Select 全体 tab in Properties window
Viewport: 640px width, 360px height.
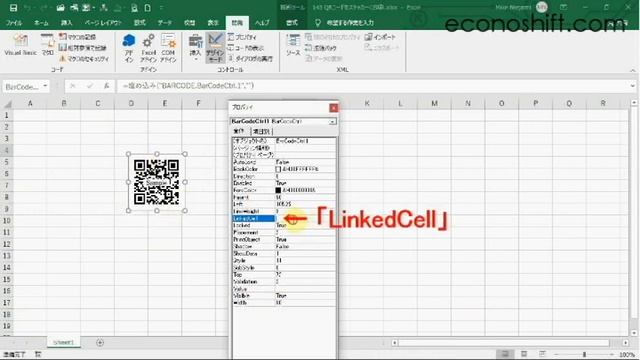239,131
